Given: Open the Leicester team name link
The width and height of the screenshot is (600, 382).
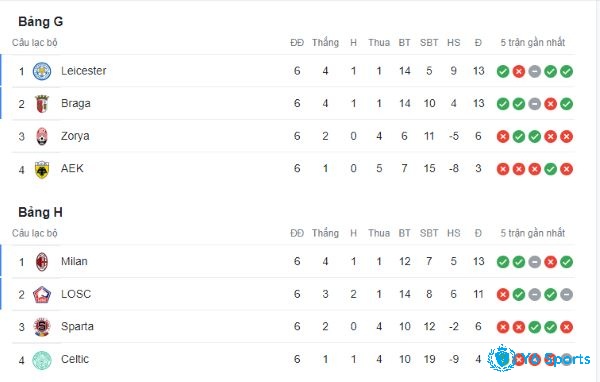Looking at the screenshot, I should click(x=83, y=71).
